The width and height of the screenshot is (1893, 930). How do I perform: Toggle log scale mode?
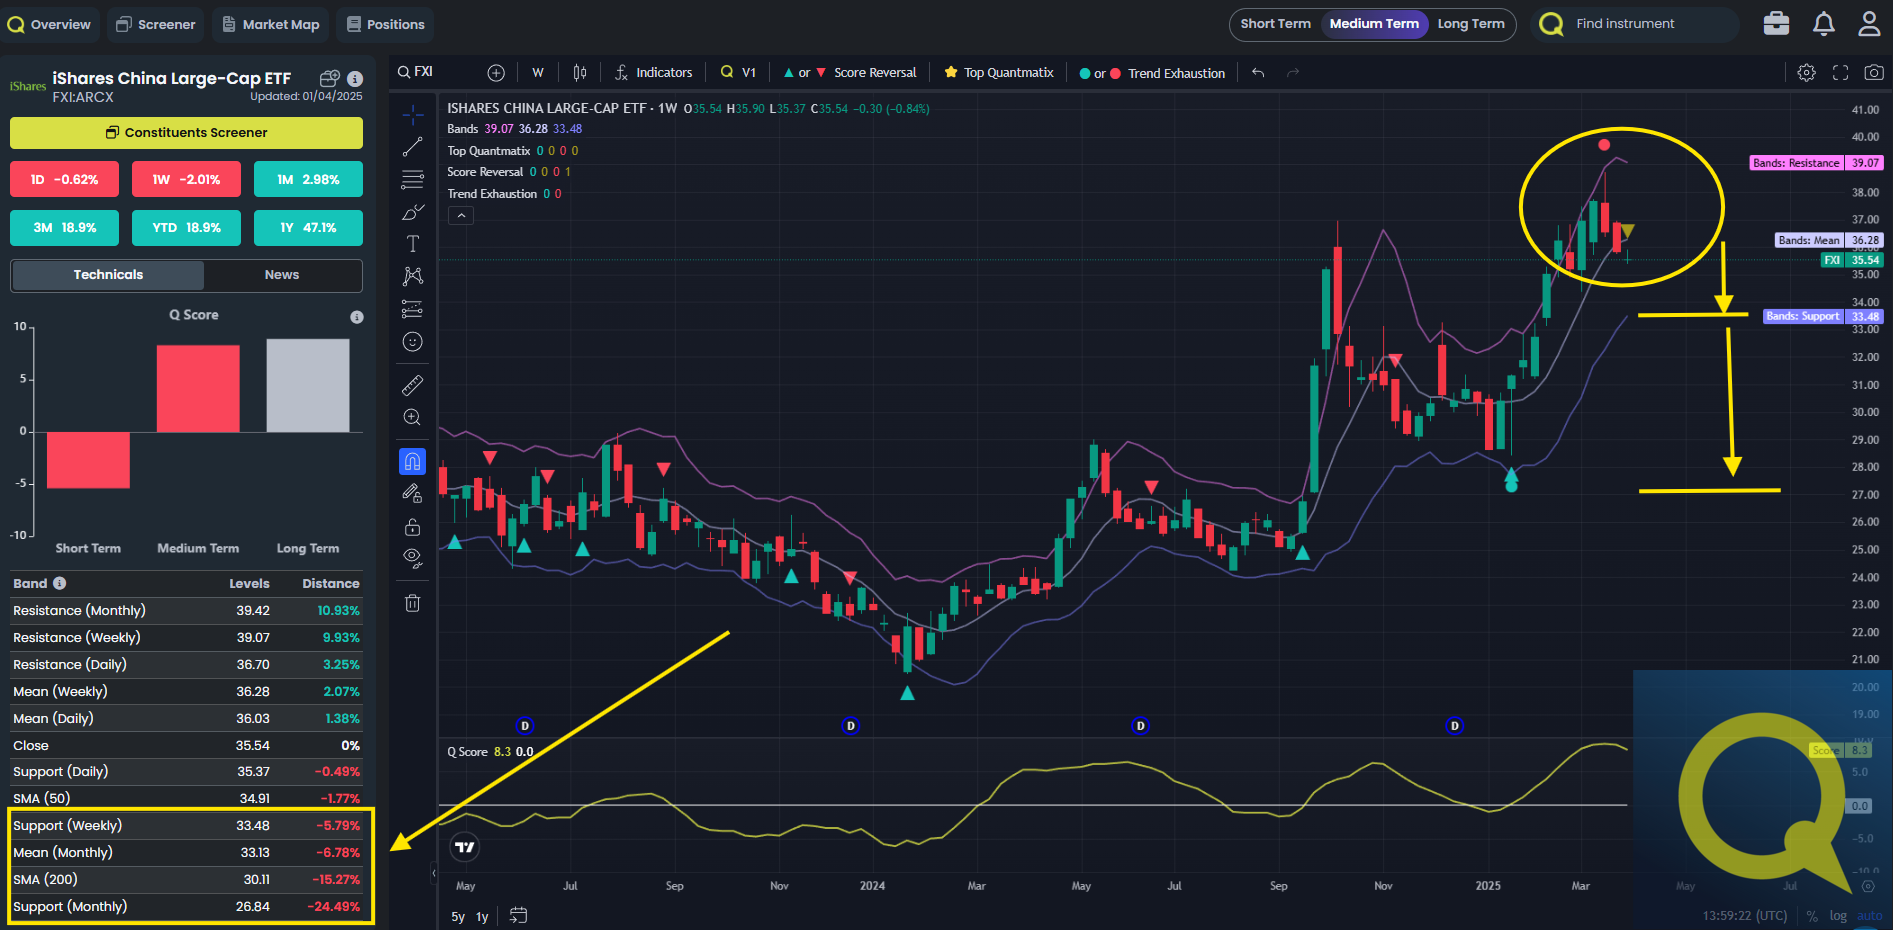pyautogui.click(x=1838, y=916)
